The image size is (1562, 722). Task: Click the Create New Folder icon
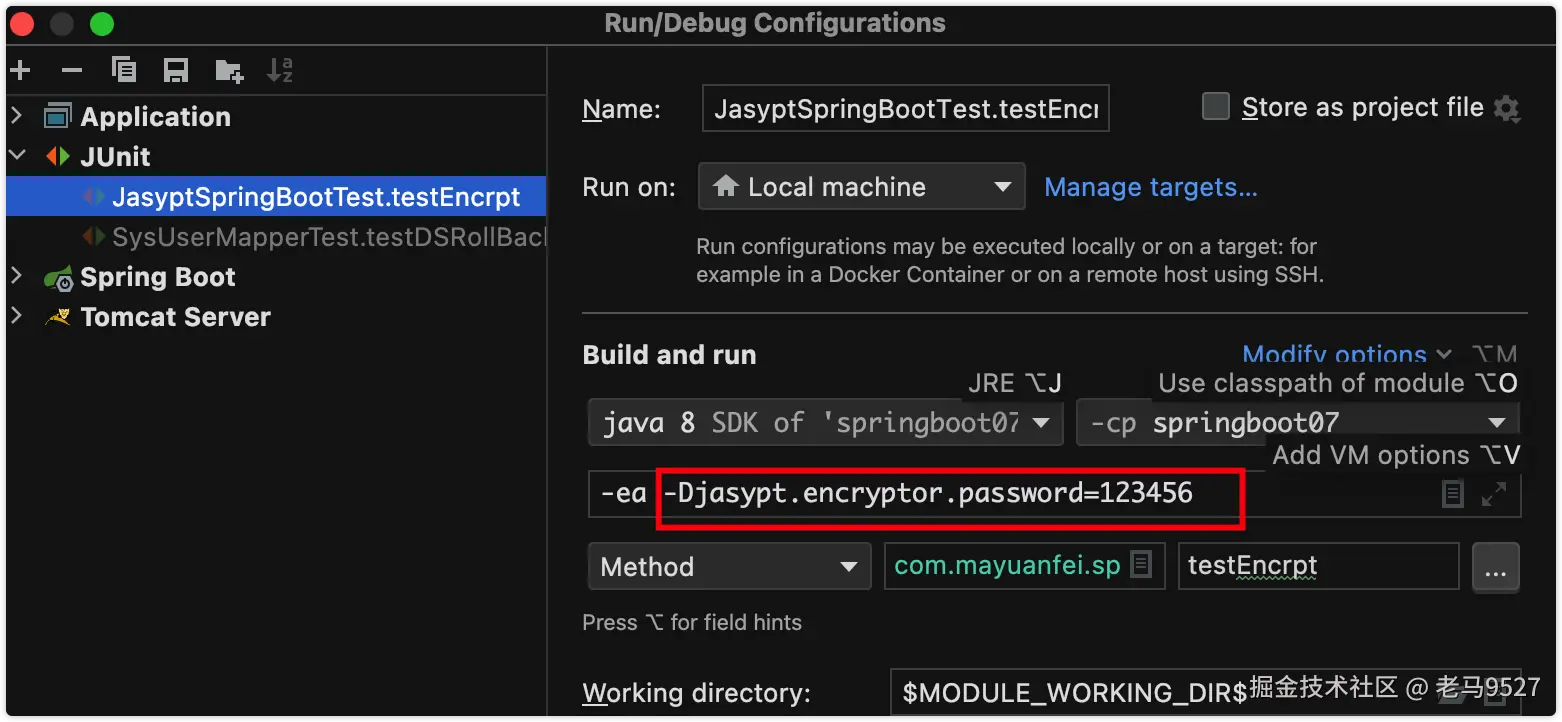click(229, 70)
